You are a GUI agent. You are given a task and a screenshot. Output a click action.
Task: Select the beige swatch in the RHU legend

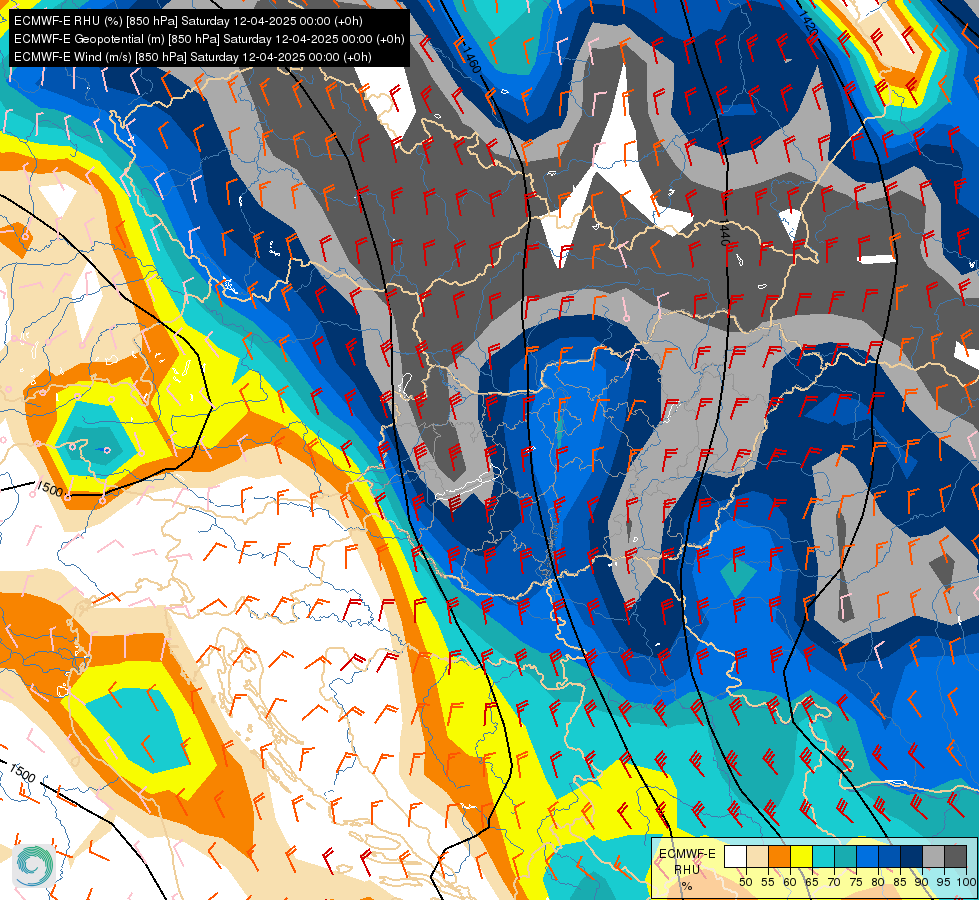[757, 856]
